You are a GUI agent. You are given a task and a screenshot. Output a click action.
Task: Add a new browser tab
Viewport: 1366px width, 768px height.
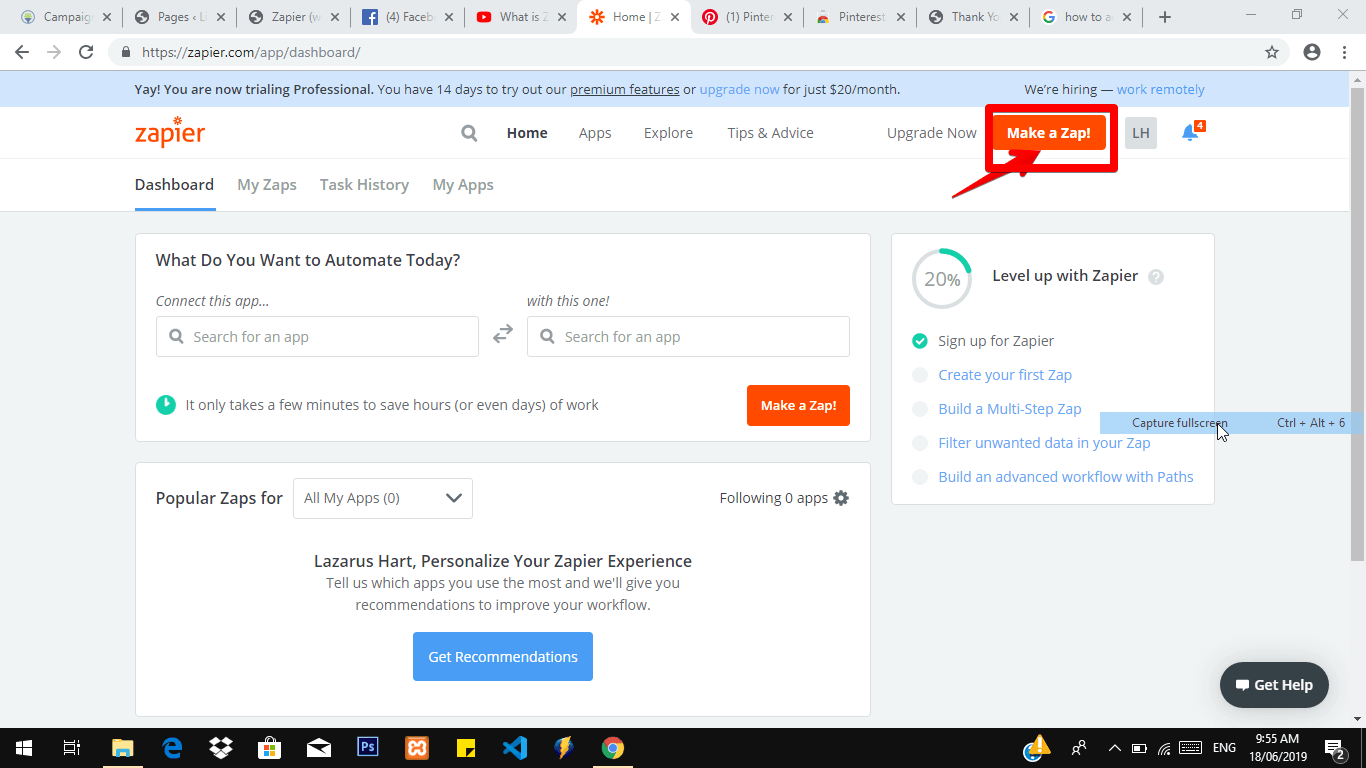coord(1164,17)
